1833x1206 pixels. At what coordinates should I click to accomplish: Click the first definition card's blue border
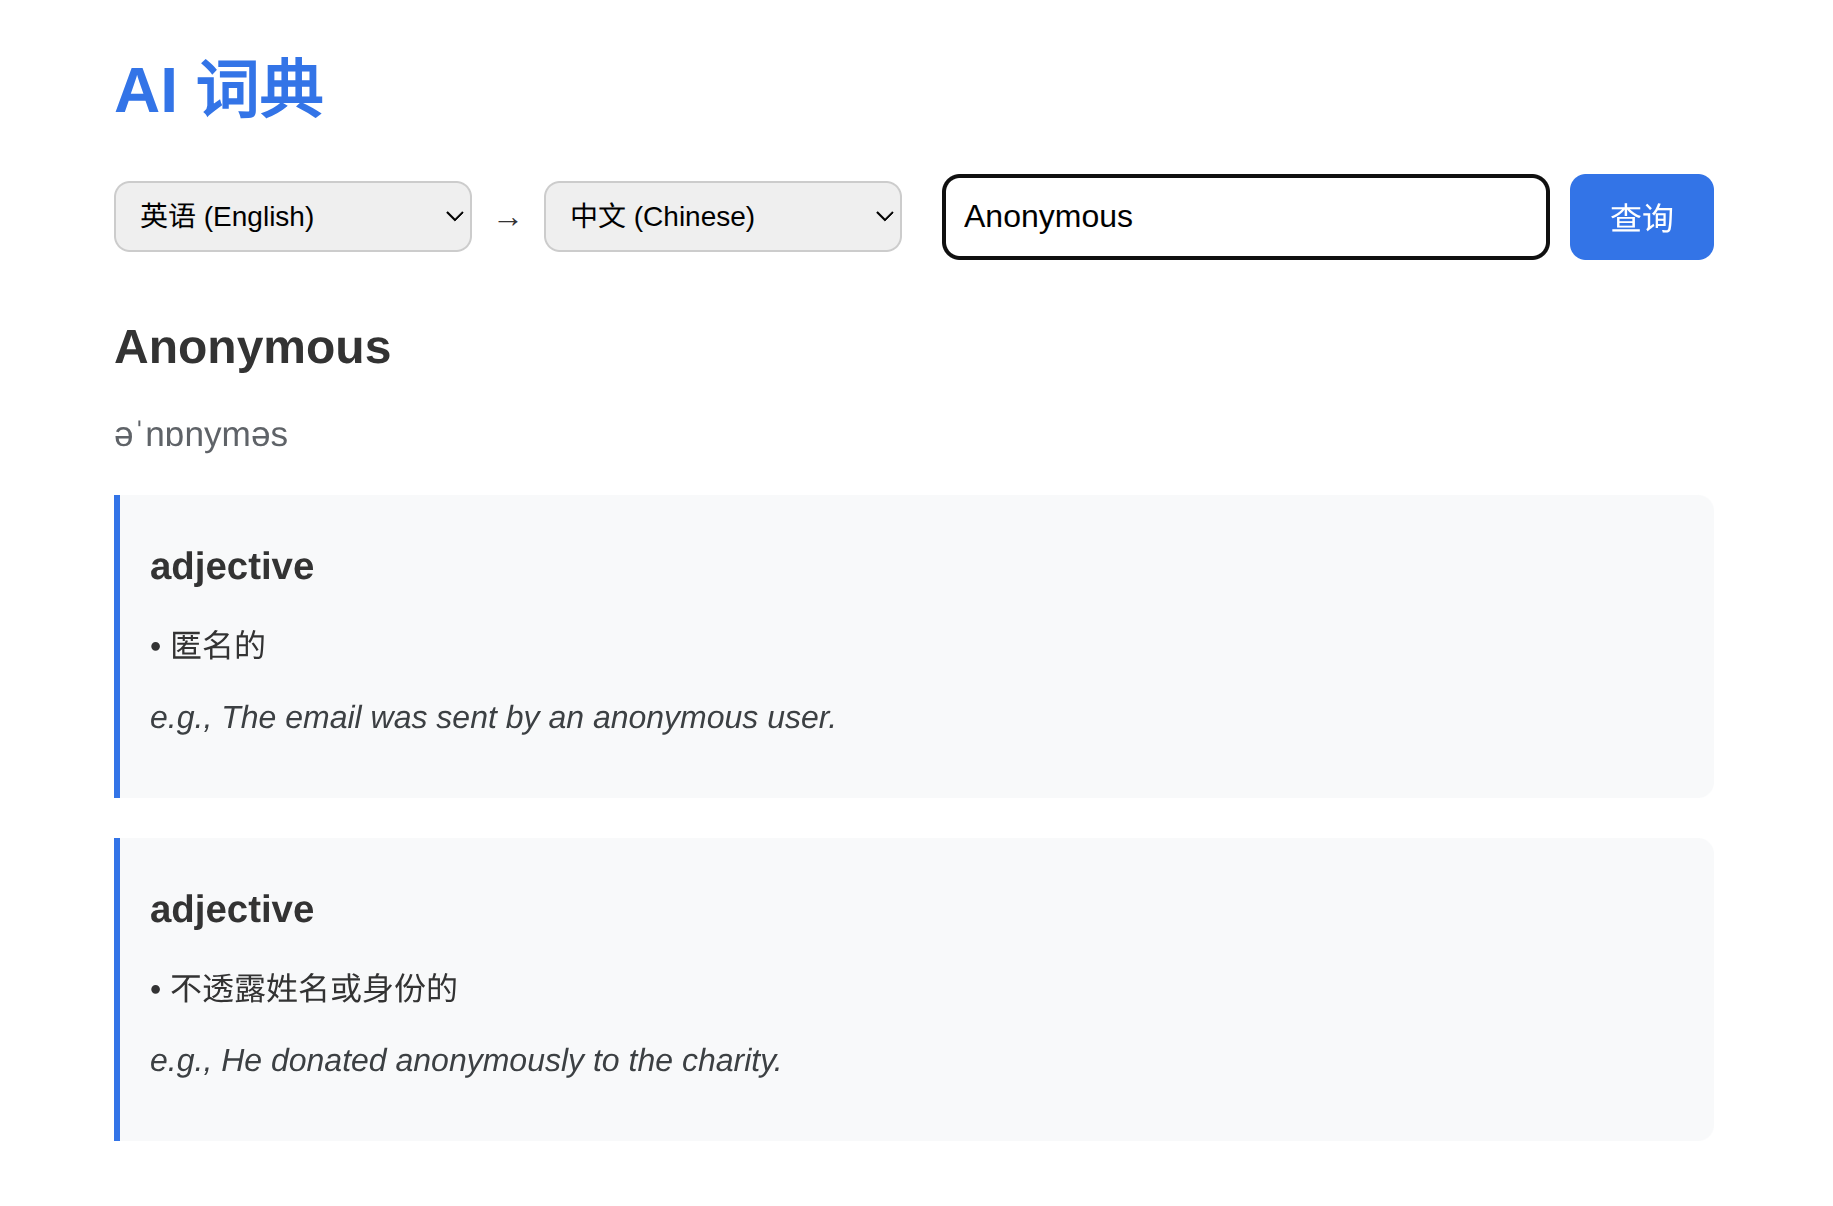pyautogui.click(x=117, y=646)
